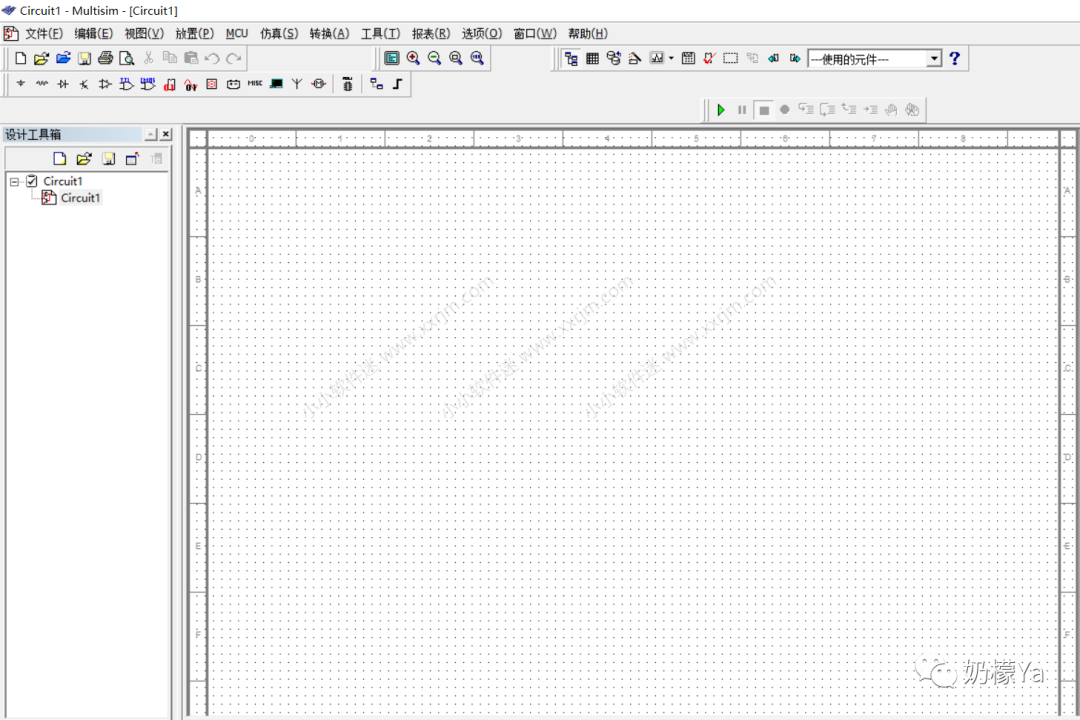Click the Undo arrow icon
This screenshot has height=720, width=1080.
point(212,59)
